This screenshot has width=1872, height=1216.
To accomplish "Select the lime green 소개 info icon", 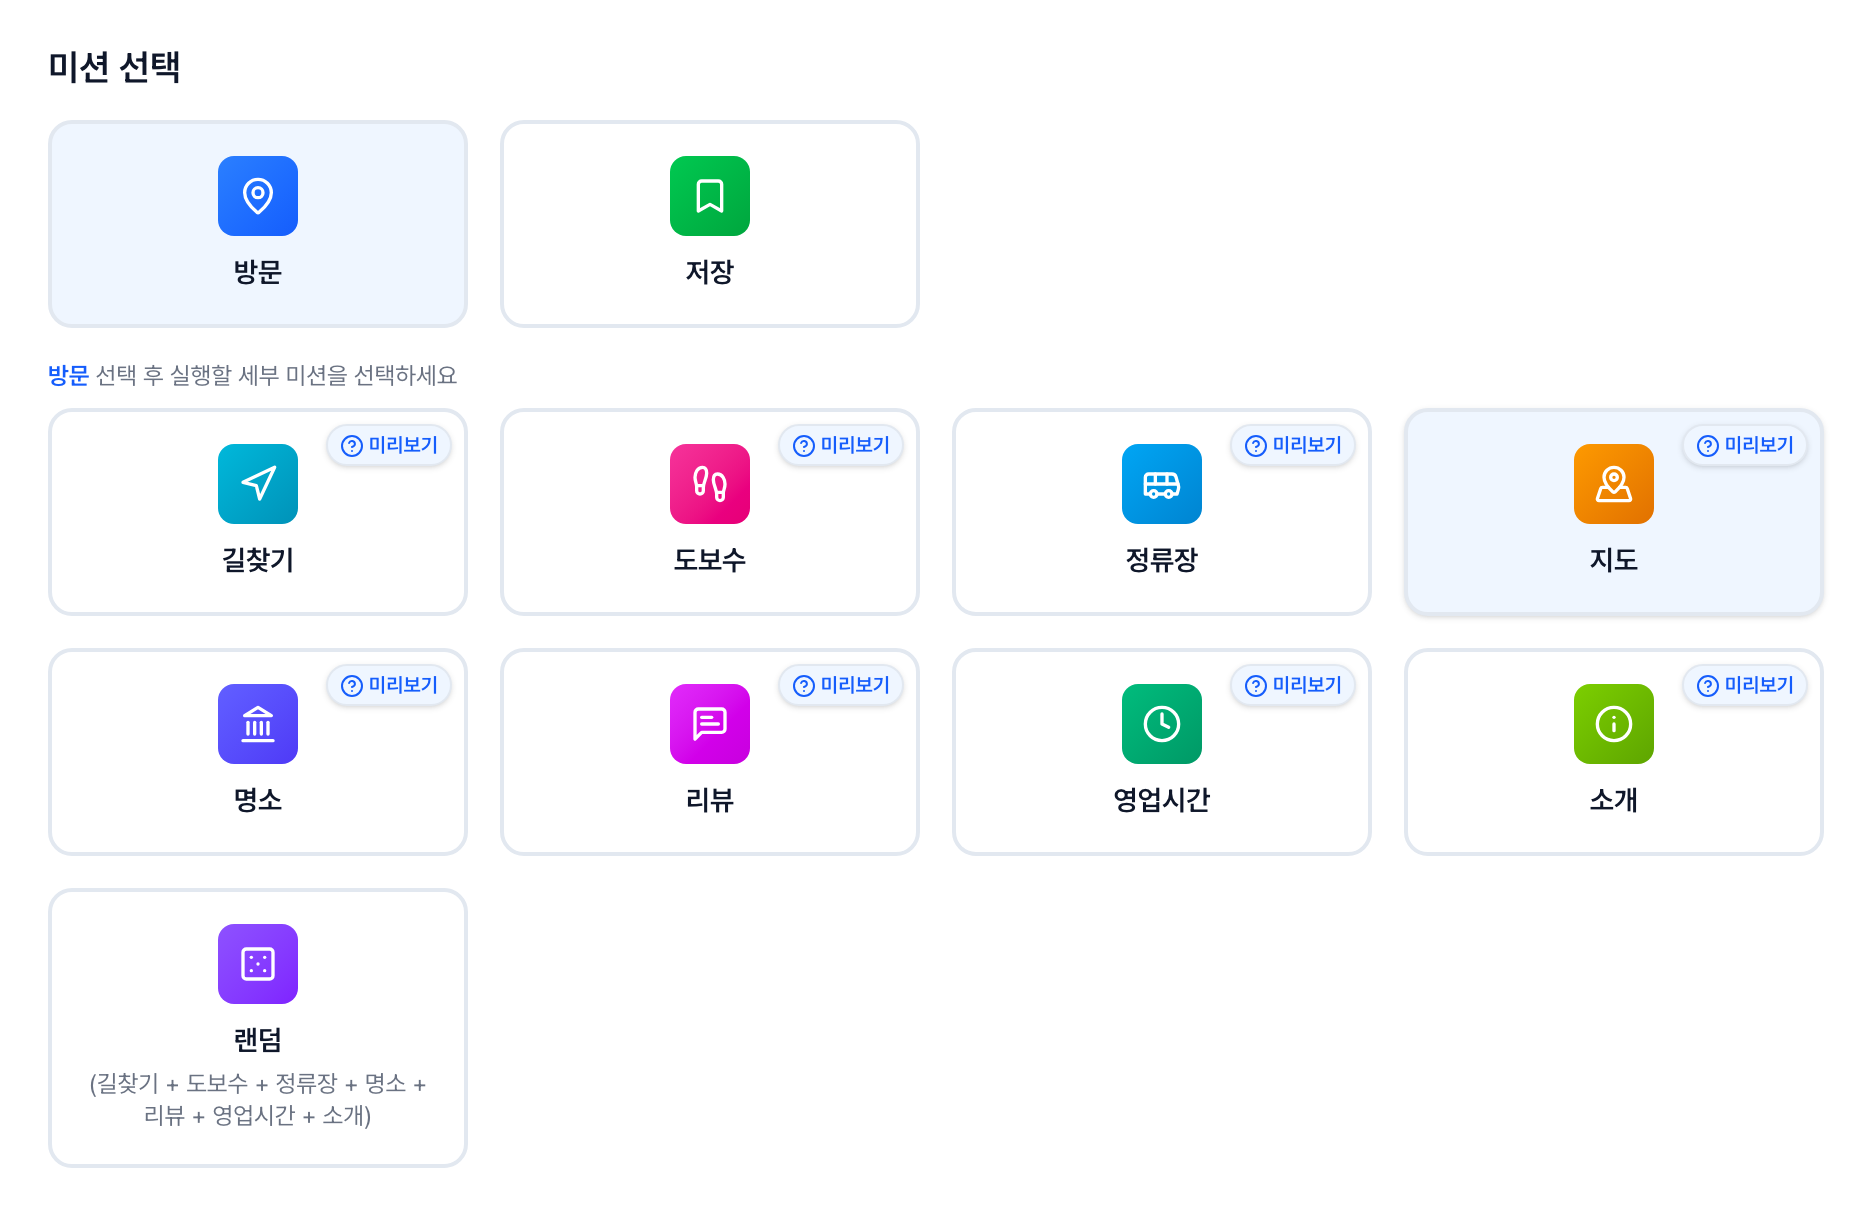I will (x=1614, y=724).
